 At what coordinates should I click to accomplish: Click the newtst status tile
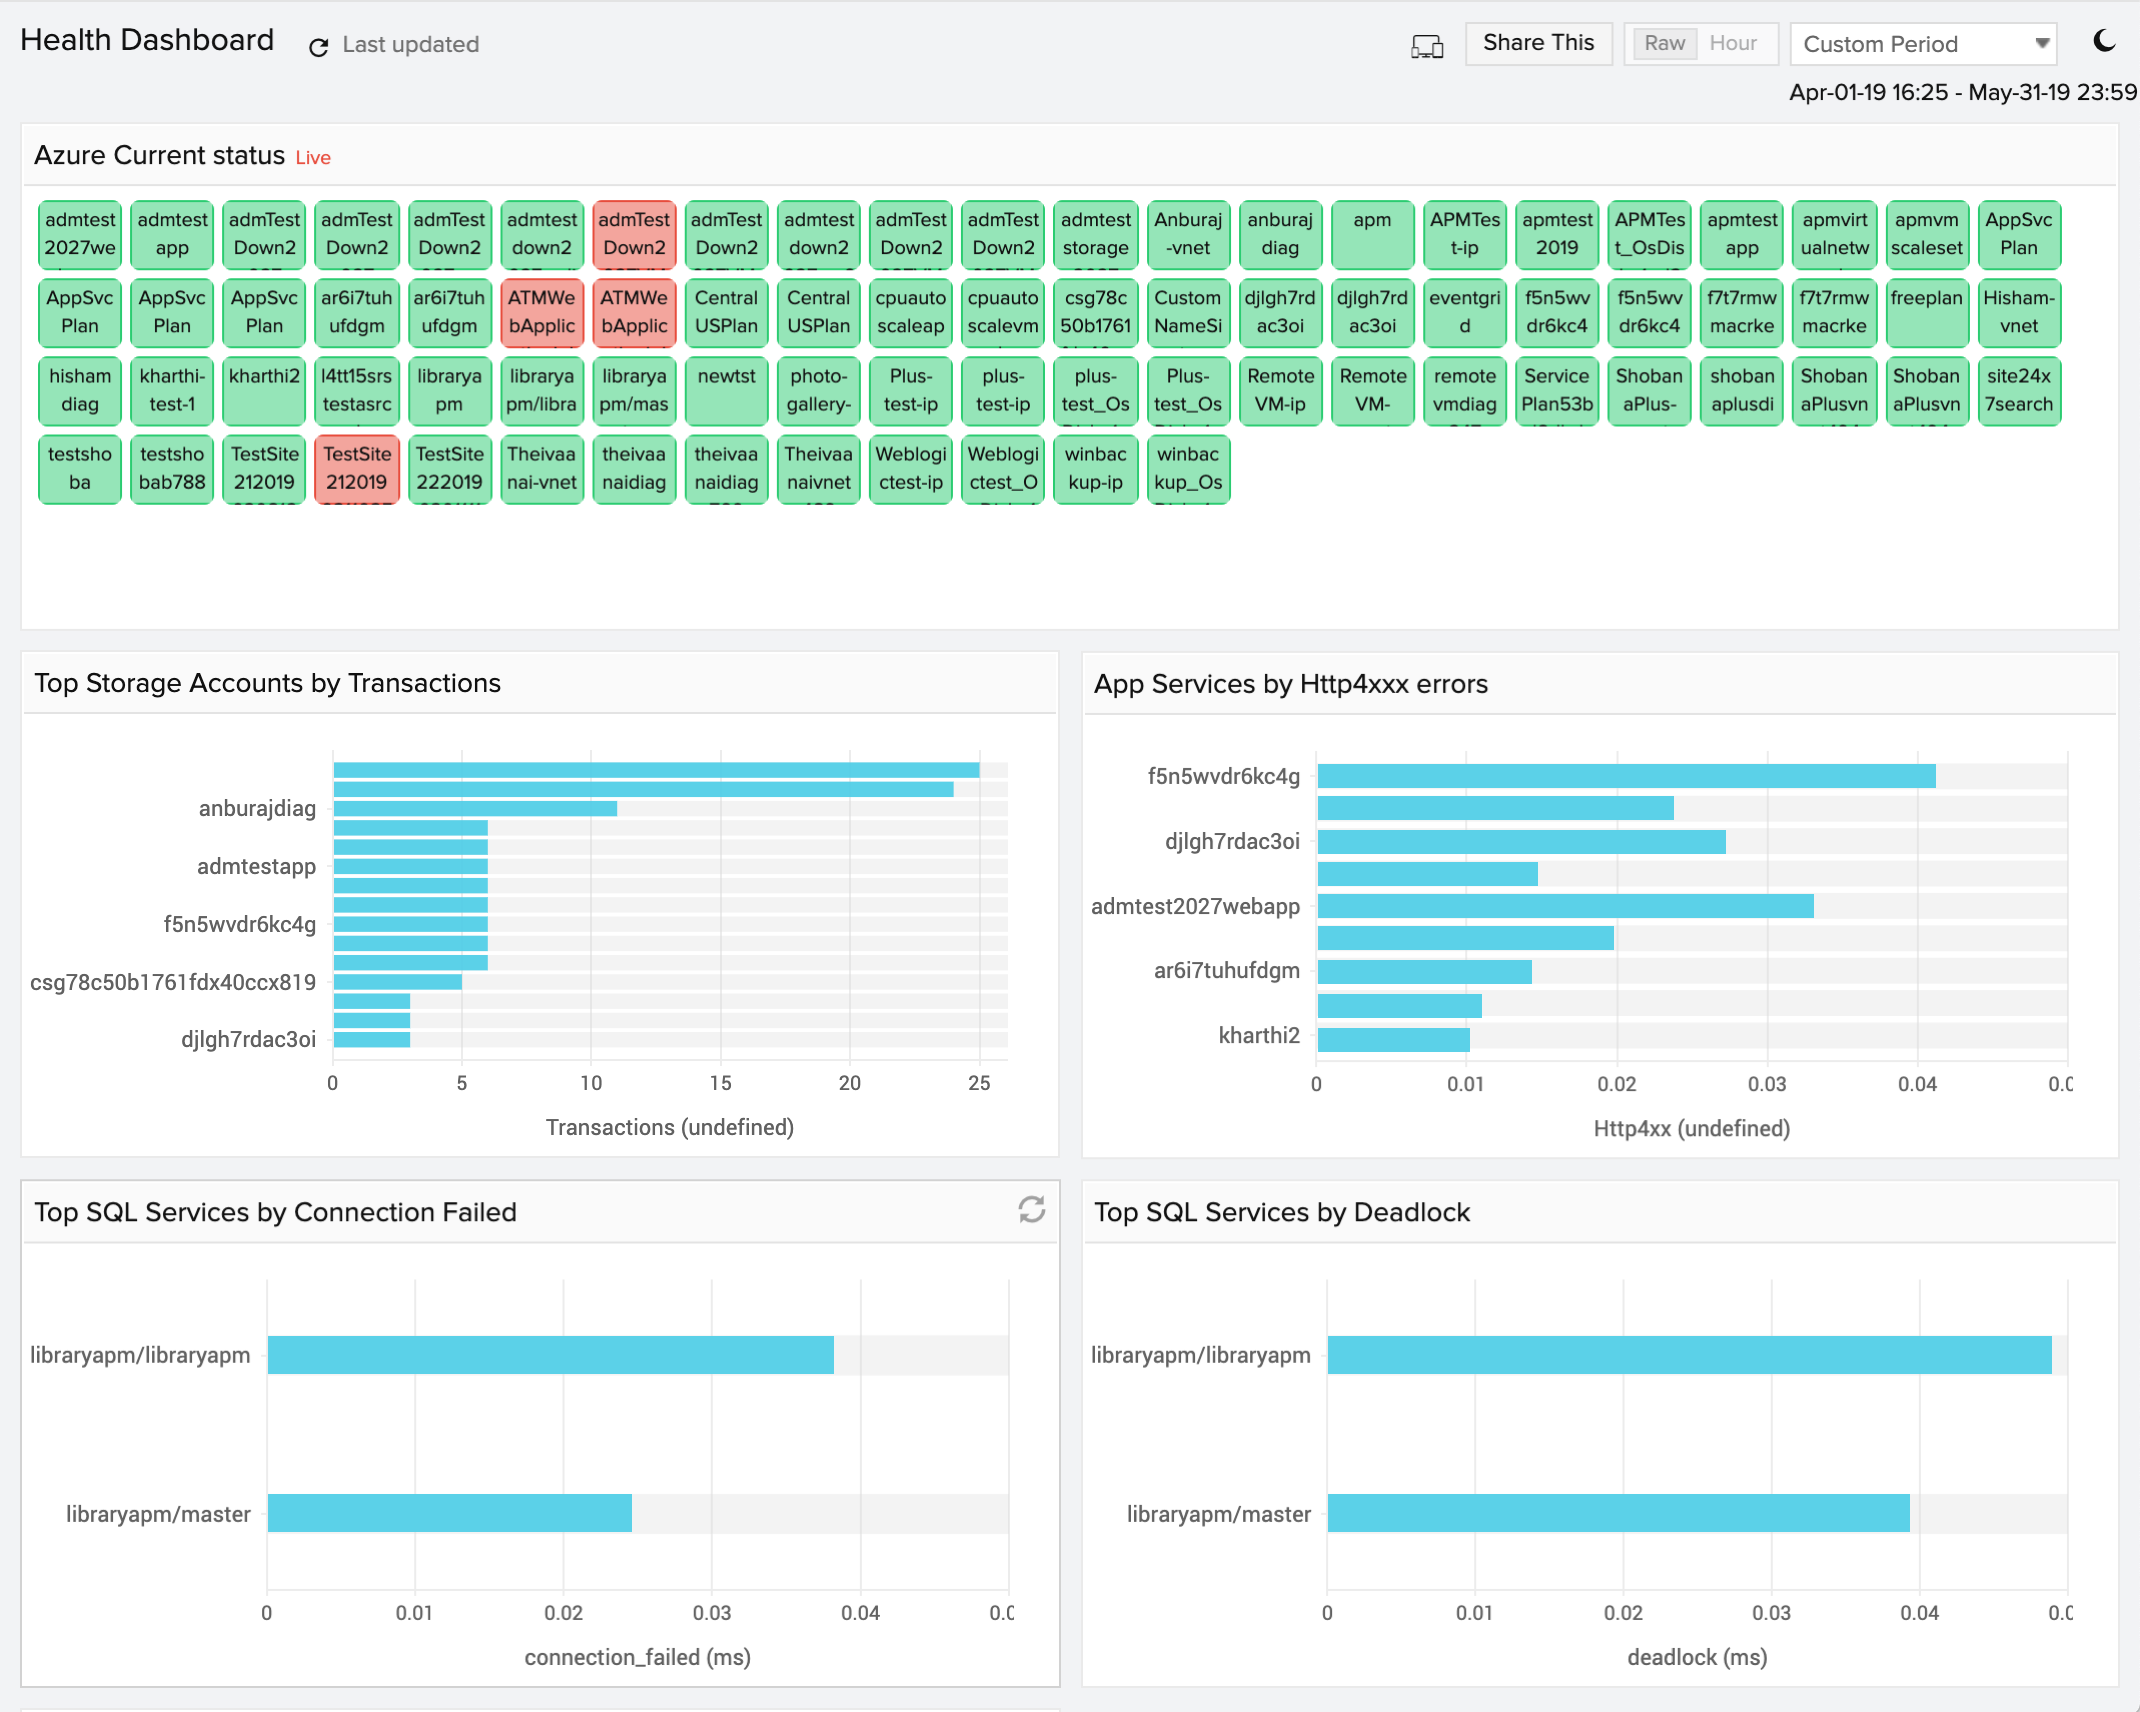(726, 390)
